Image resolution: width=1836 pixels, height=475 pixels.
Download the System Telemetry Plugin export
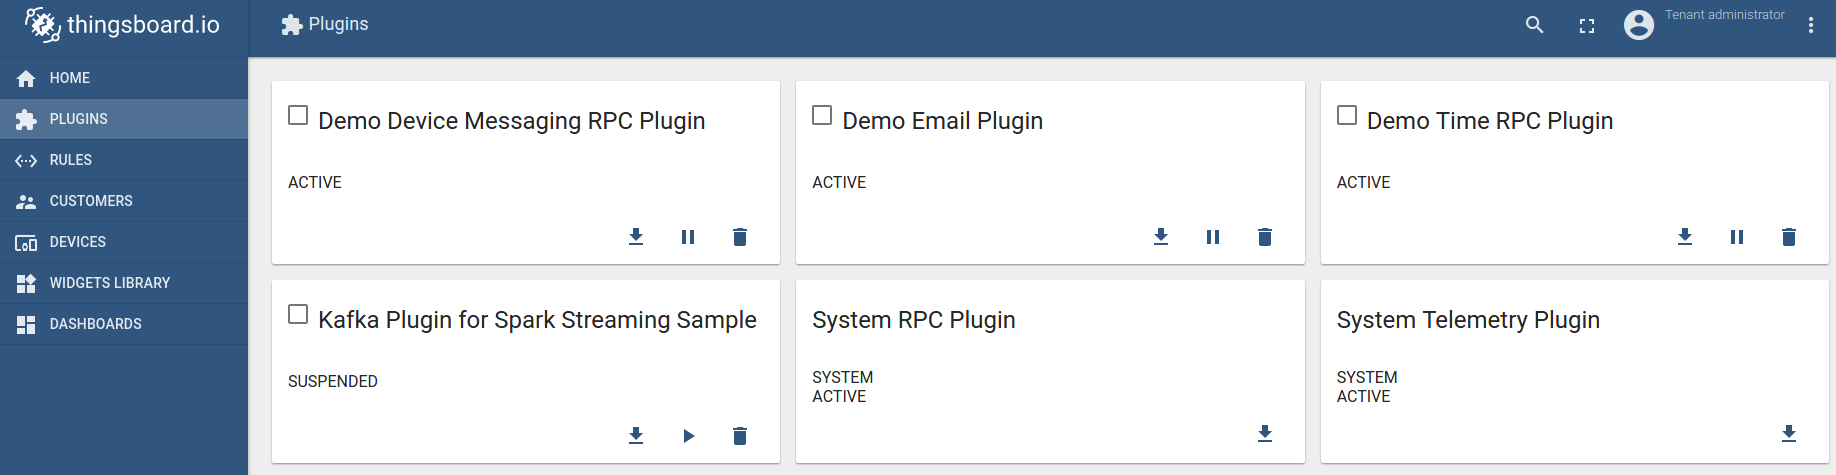(1789, 434)
